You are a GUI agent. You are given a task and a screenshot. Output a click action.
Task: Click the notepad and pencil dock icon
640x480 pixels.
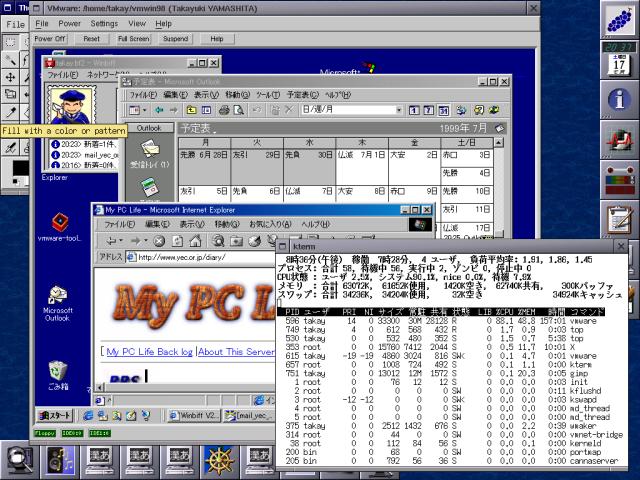[619, 220]
